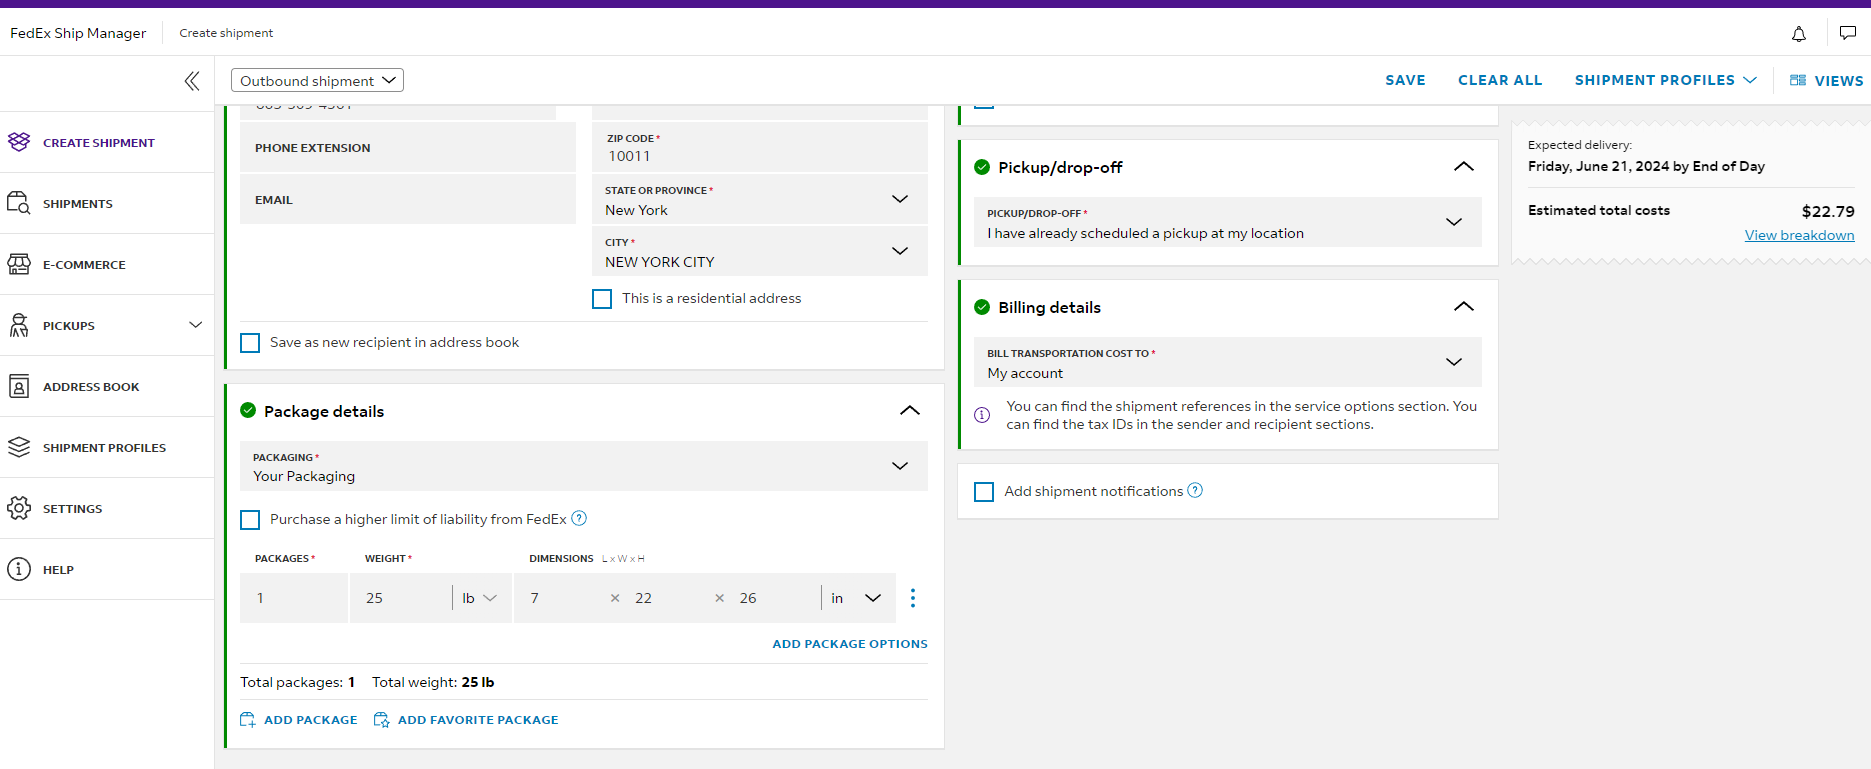Image resolution: width=1871 pixels, height=769 pixels.
Task: Click the Address Book icon
Action: tap(19, 386)
